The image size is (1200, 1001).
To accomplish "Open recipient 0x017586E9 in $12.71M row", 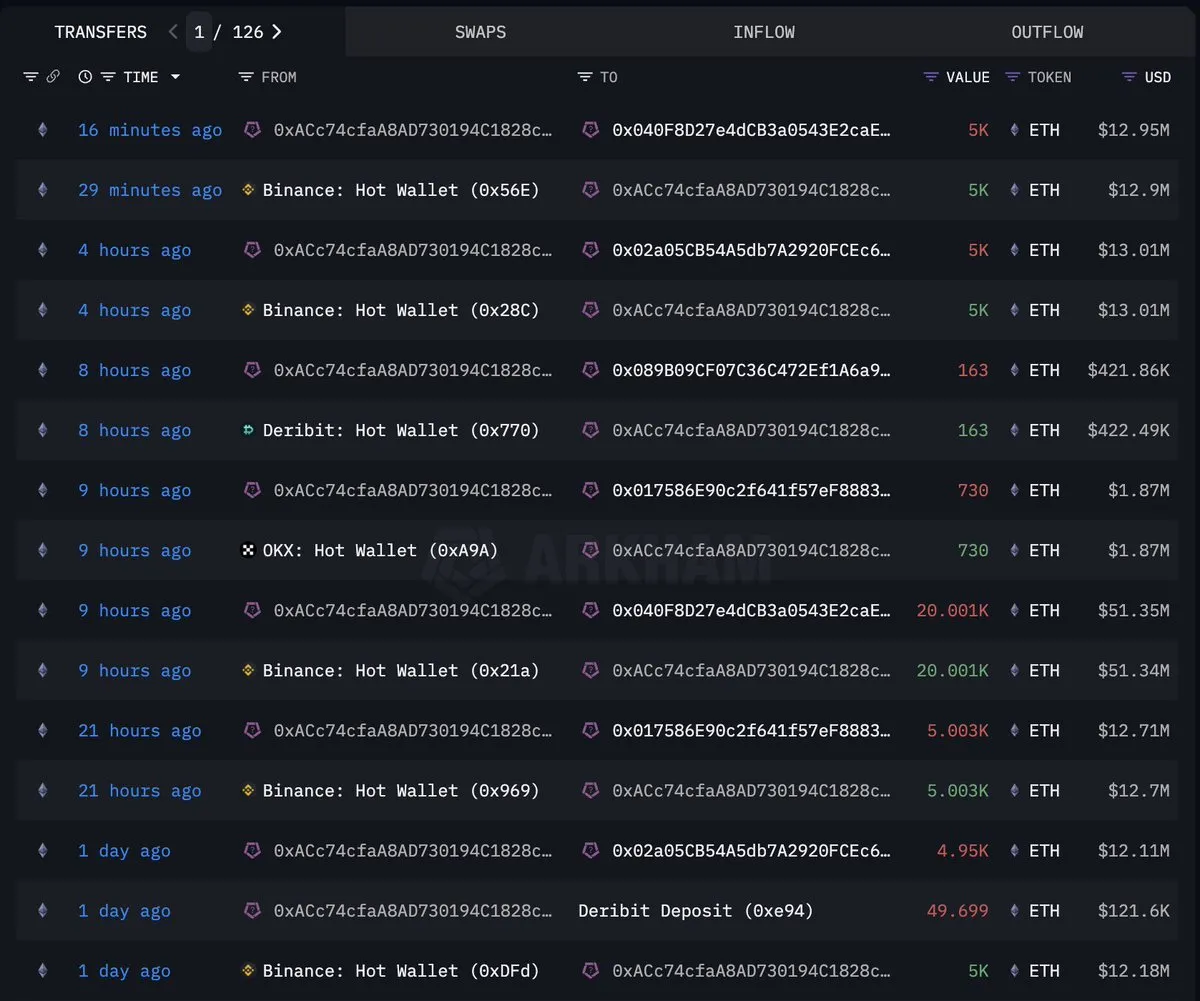I will (751, 730).
